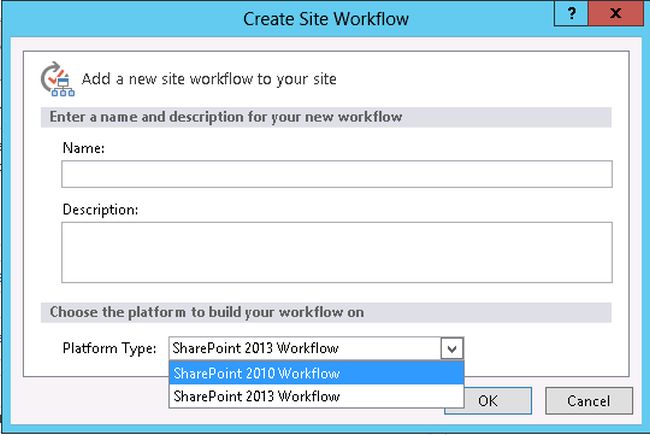The height and width of the screenshot is (435, 650).
Task: Click the site workflow icon in the header
Action: tap(57, 79)
